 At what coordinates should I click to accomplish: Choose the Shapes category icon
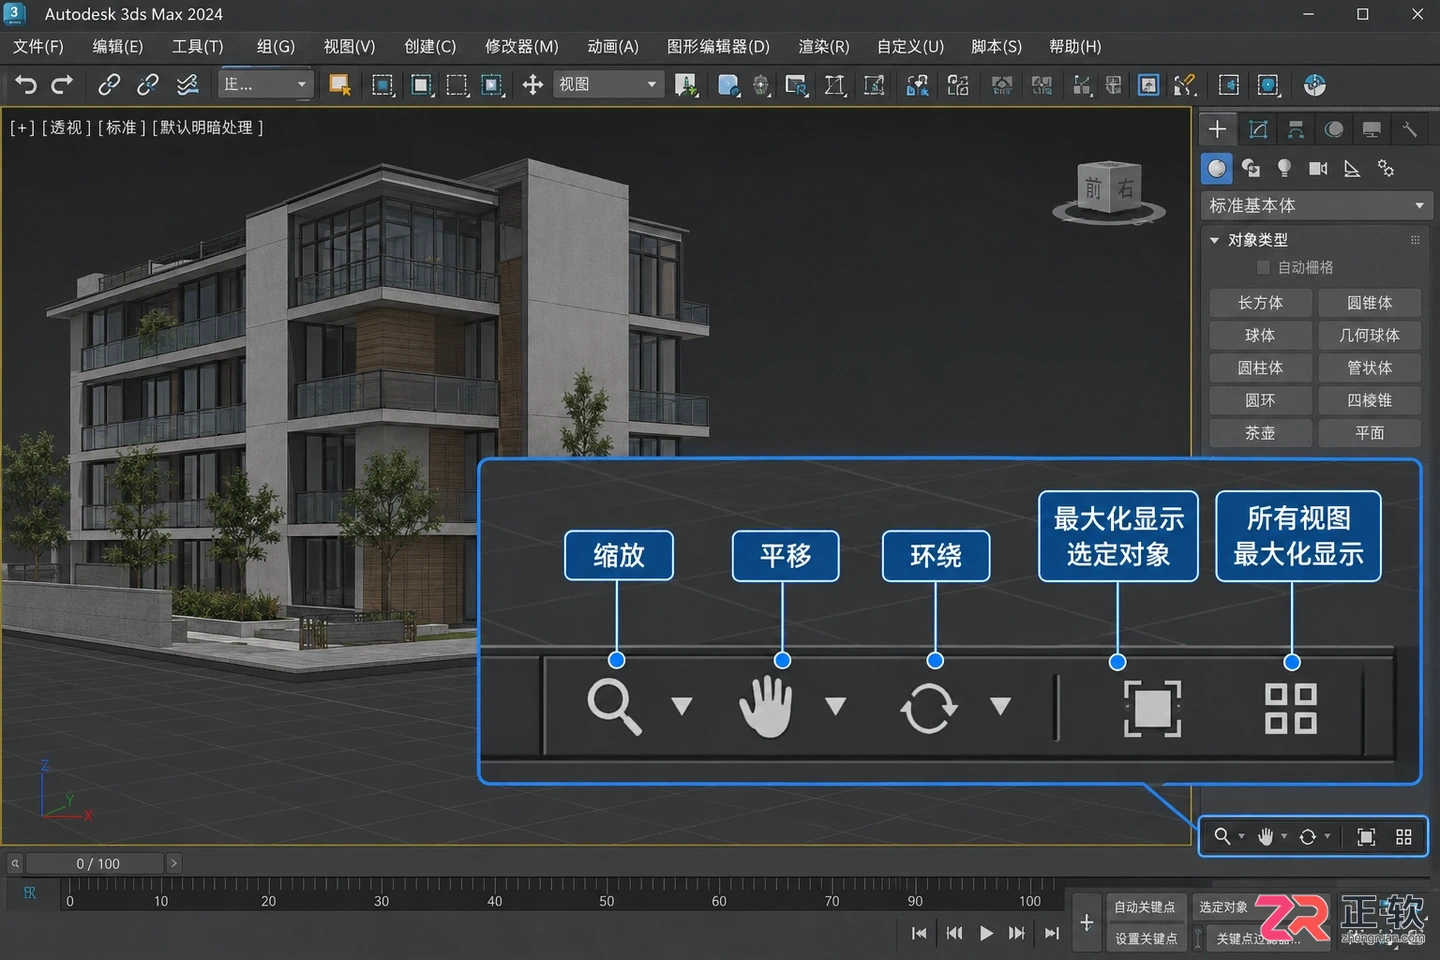coord(1250,168)
